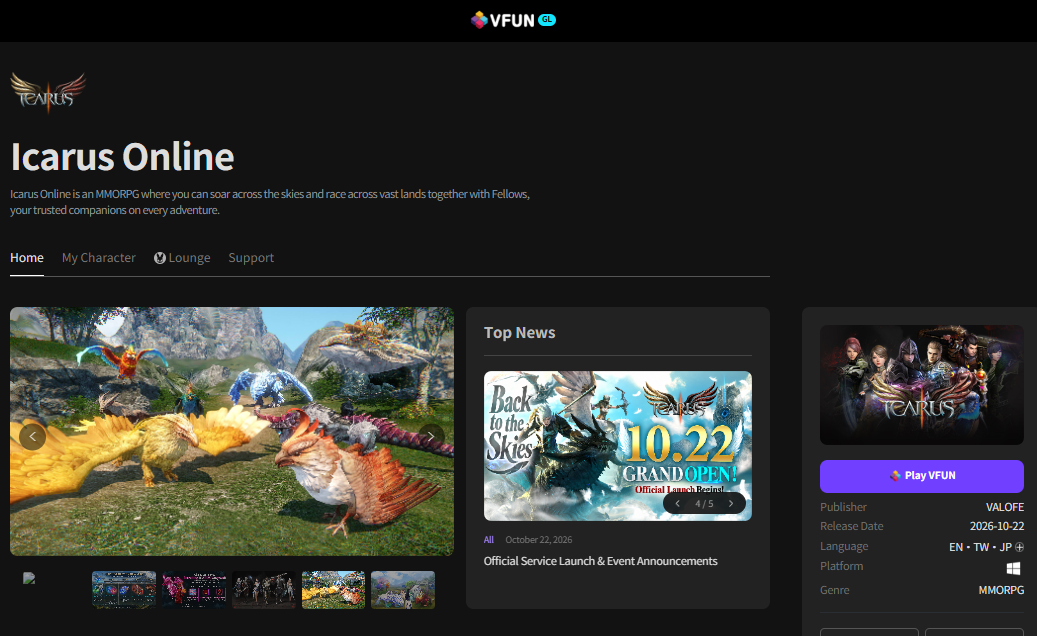Open the Official Service Launch & Event Announcements article
The image size is (1037, 636).
pyautogui.click(x=601, y=561)
